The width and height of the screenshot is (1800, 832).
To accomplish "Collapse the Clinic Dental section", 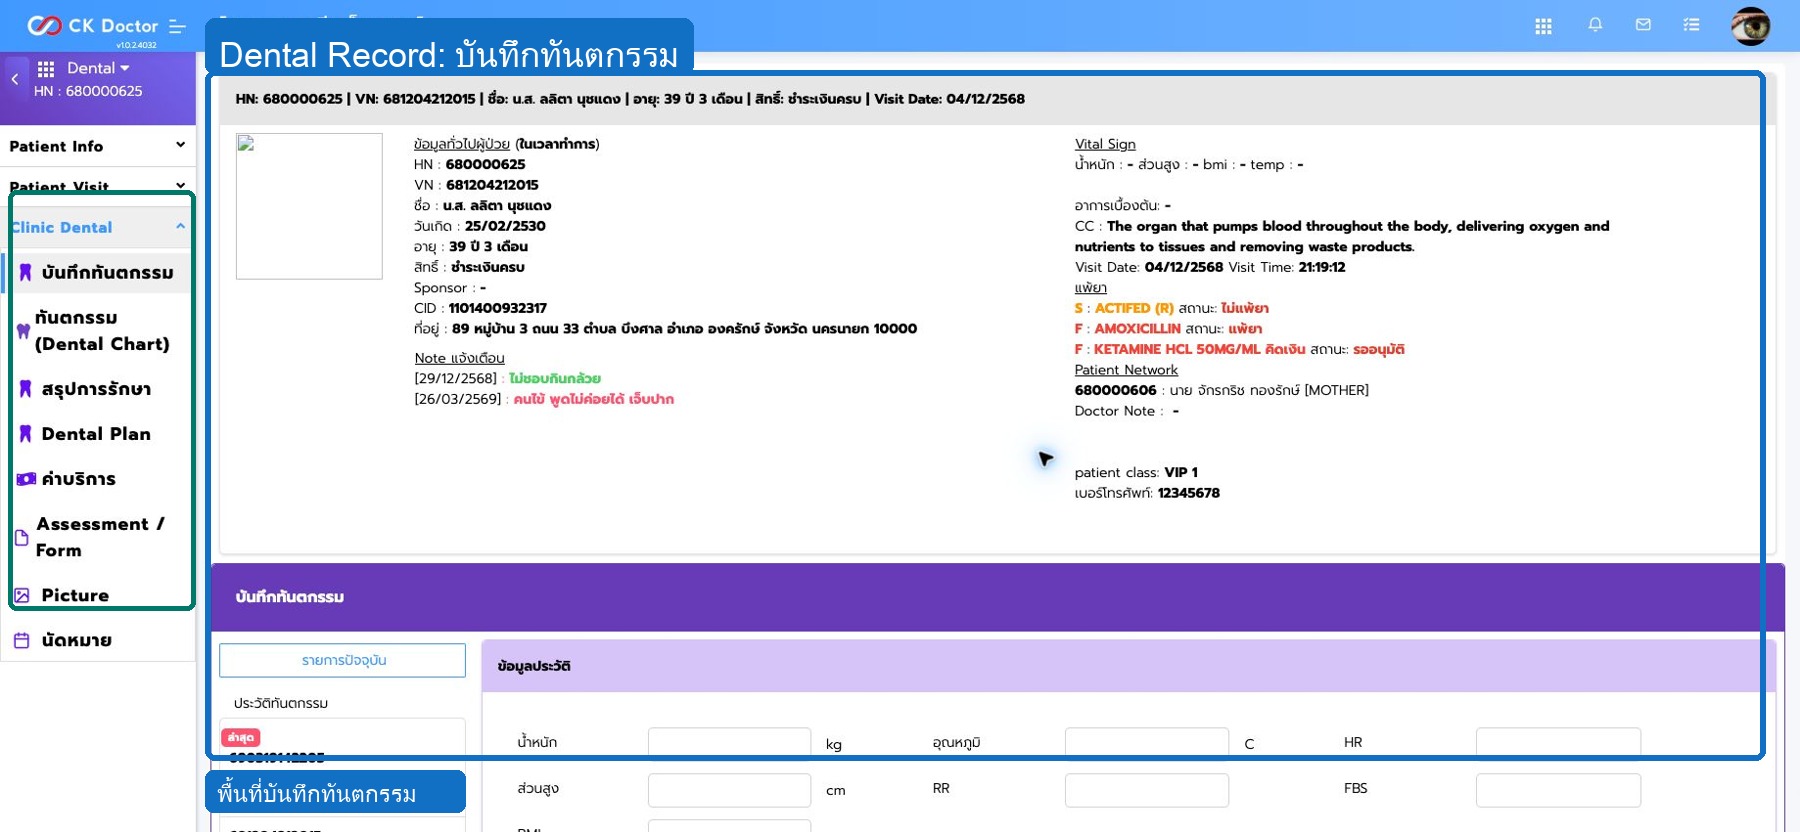I will pos(98,227).
